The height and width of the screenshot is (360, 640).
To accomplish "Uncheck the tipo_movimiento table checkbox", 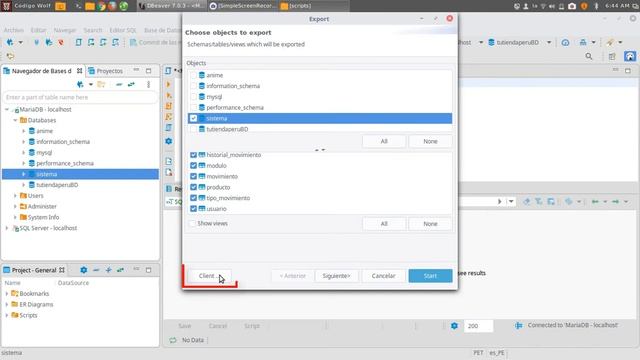I will pos(193,198).
